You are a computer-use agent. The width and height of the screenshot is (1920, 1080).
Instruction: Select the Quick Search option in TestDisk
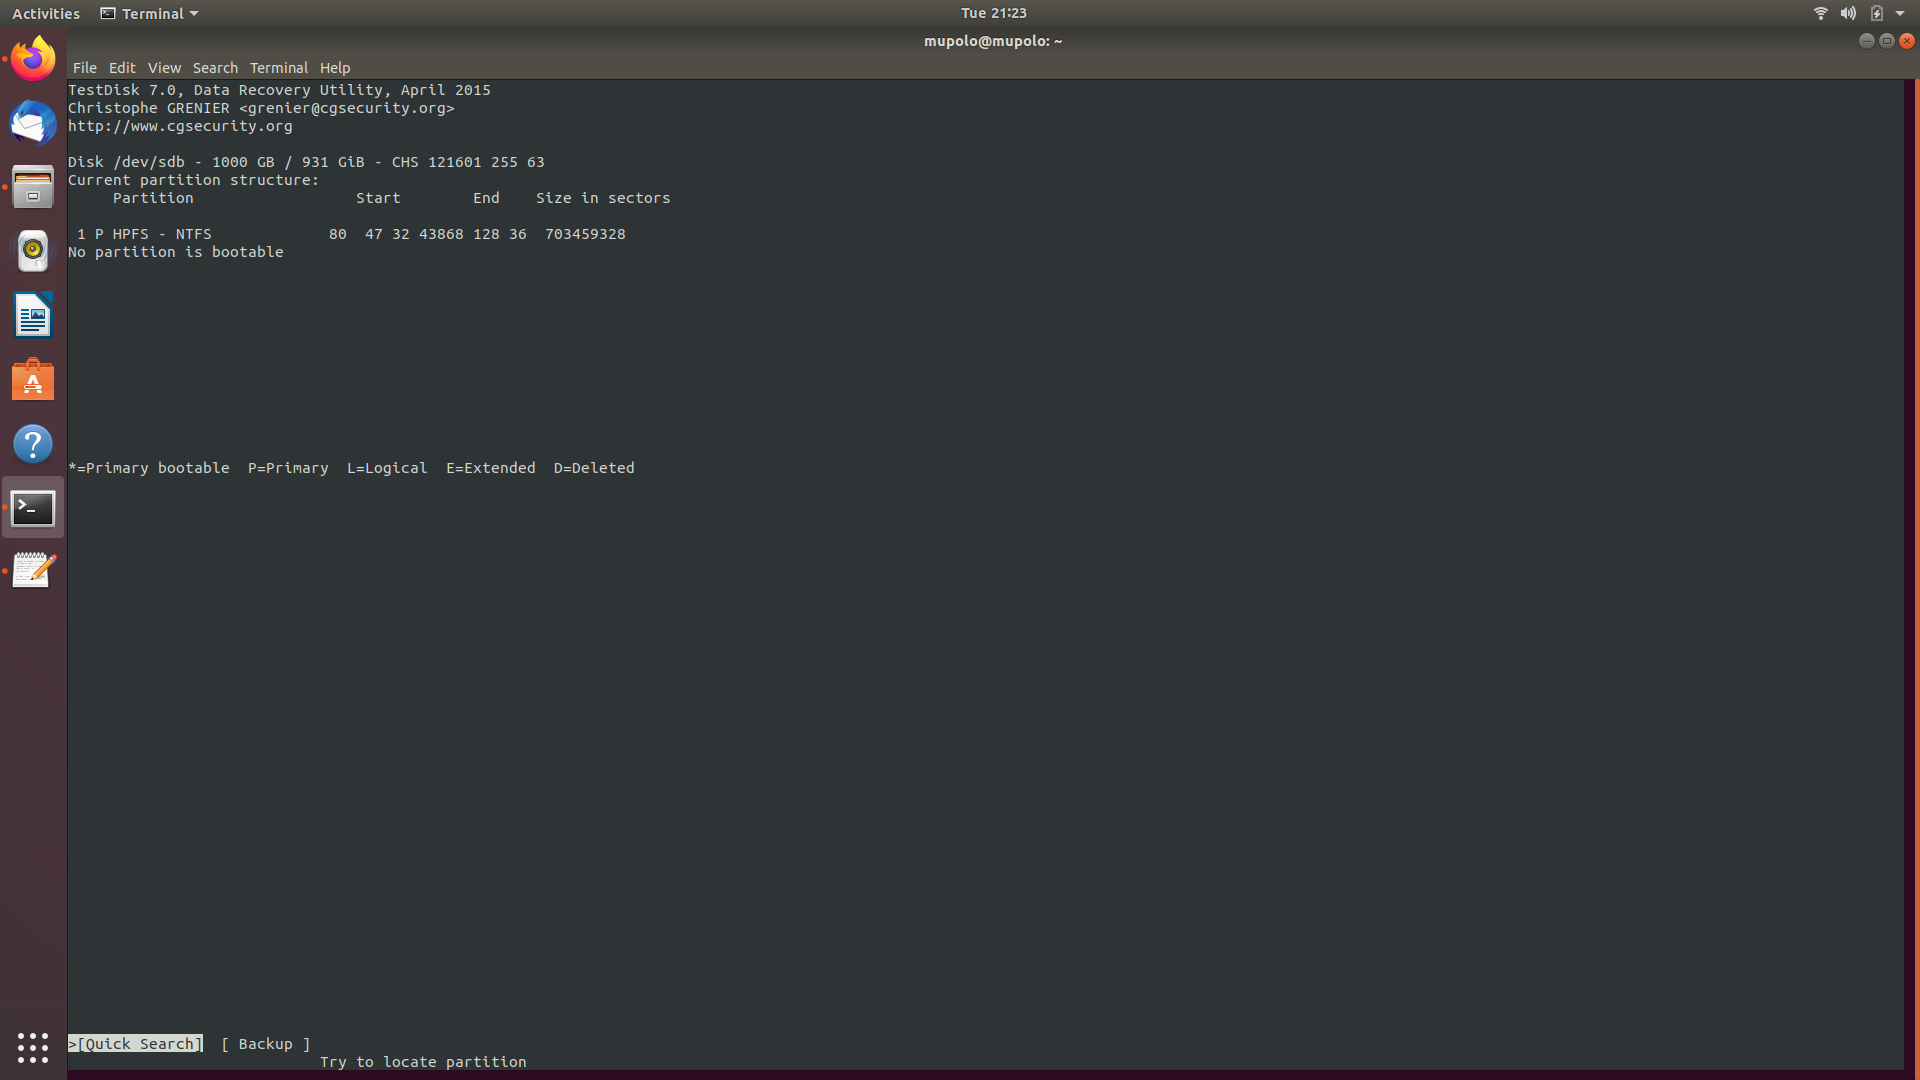[135, 1043]
